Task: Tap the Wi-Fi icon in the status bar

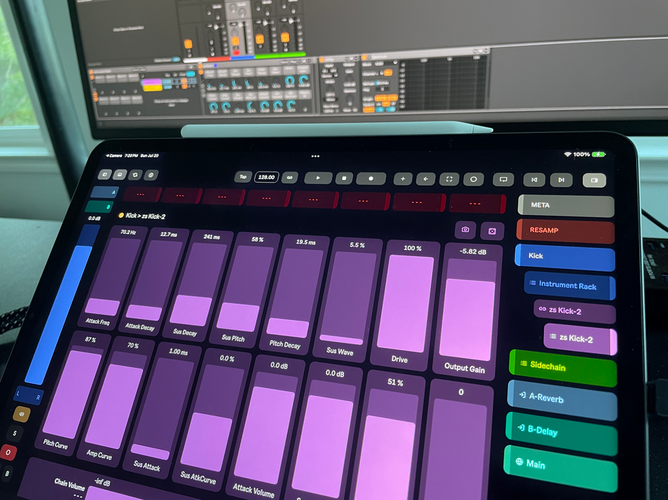Action: coord(567,154)
